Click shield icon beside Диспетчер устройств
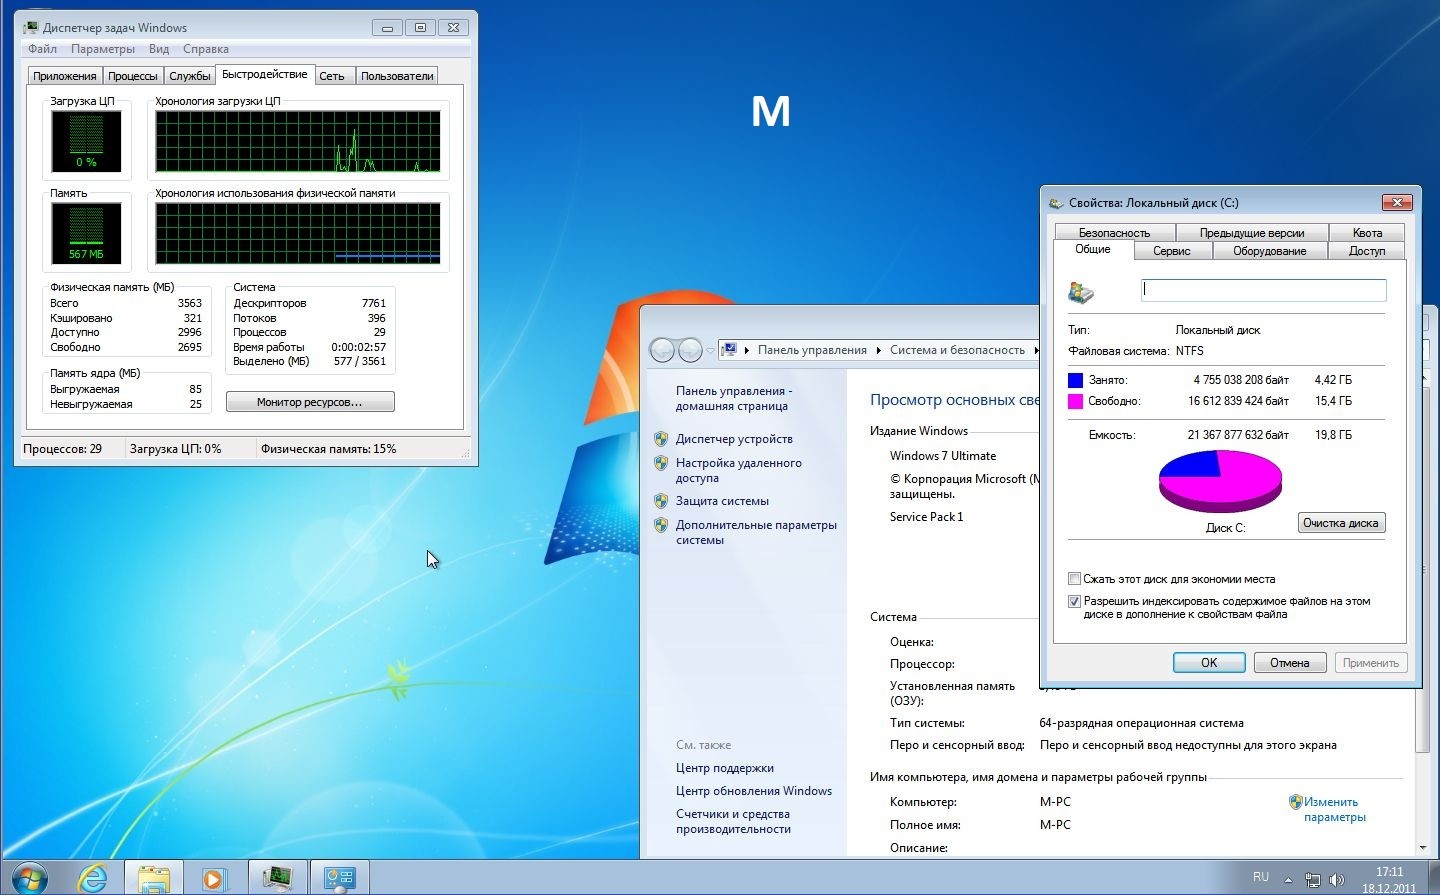1440x895 pixels. click(660, 439)
